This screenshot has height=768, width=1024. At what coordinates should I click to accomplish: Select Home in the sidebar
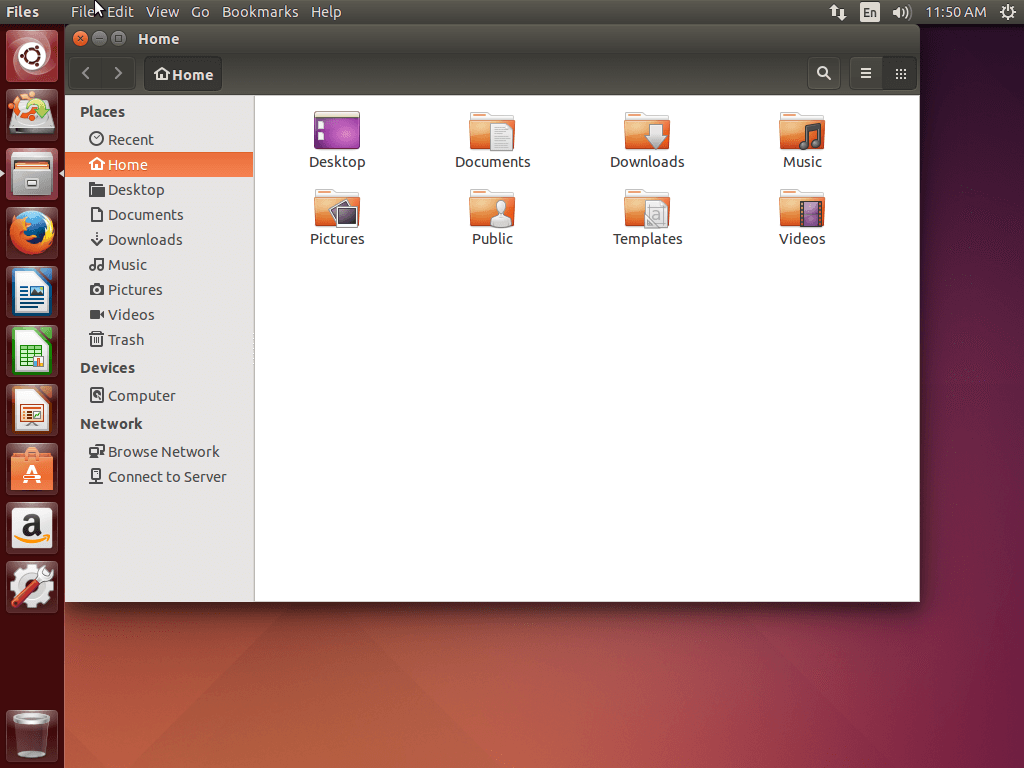[159, 165]
